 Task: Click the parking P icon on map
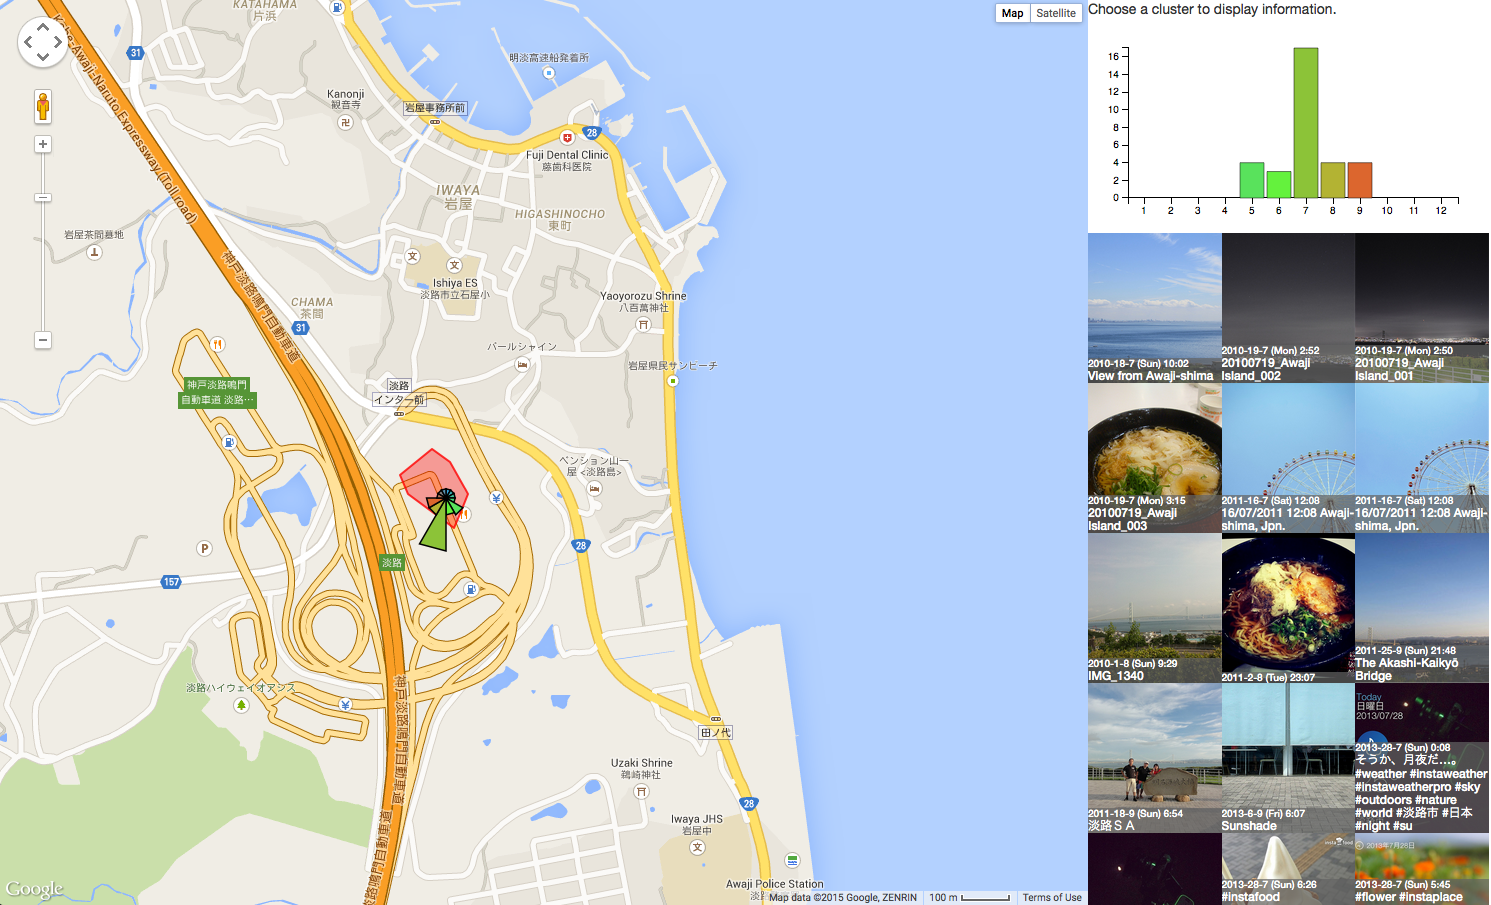click(204, 548)
